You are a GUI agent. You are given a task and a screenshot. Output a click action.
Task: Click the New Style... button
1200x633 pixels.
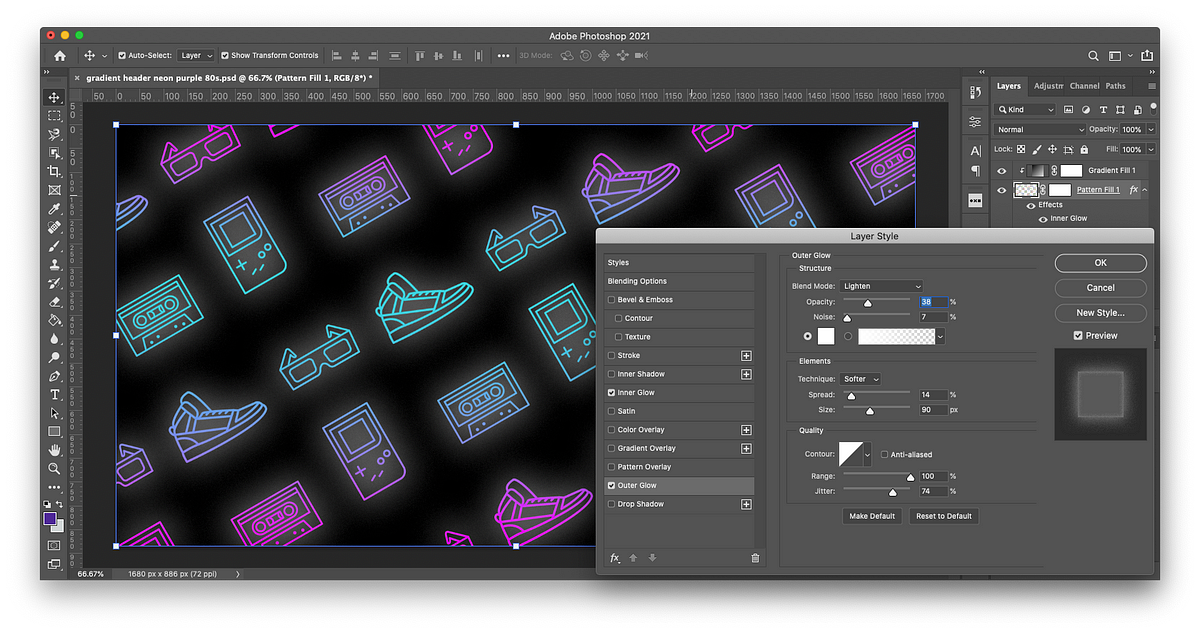pyautogui.click(x=1100, y=313)
